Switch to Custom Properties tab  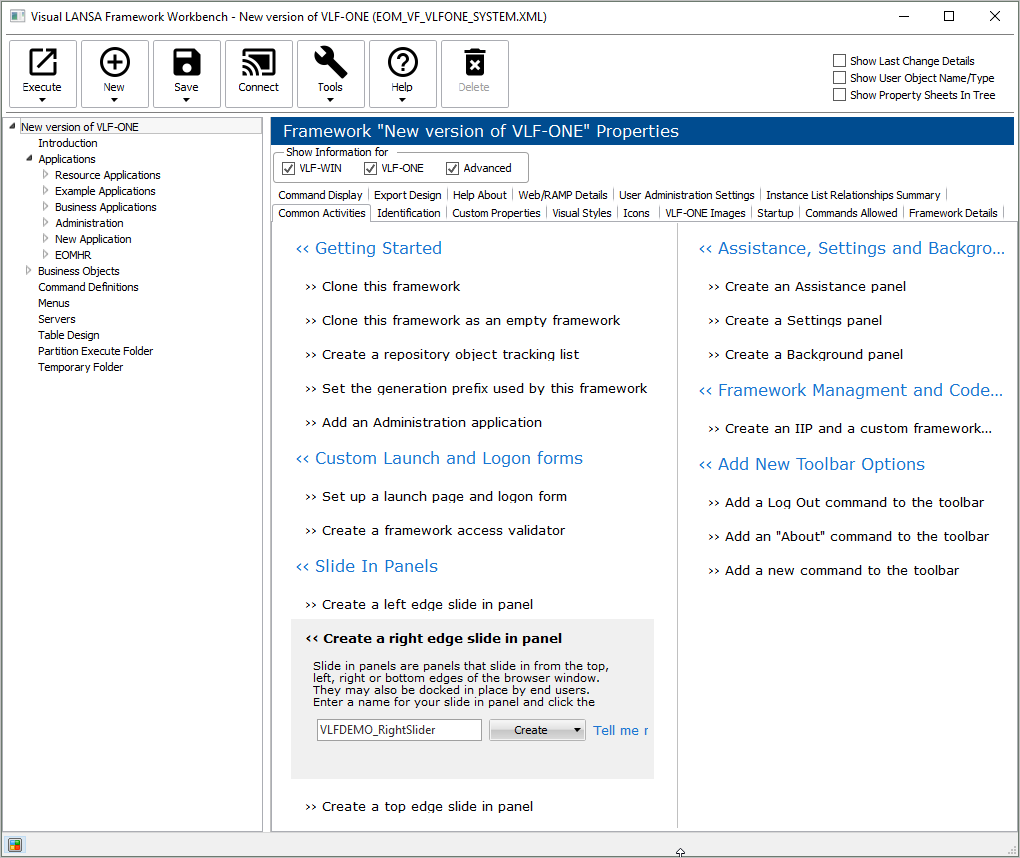496,213
